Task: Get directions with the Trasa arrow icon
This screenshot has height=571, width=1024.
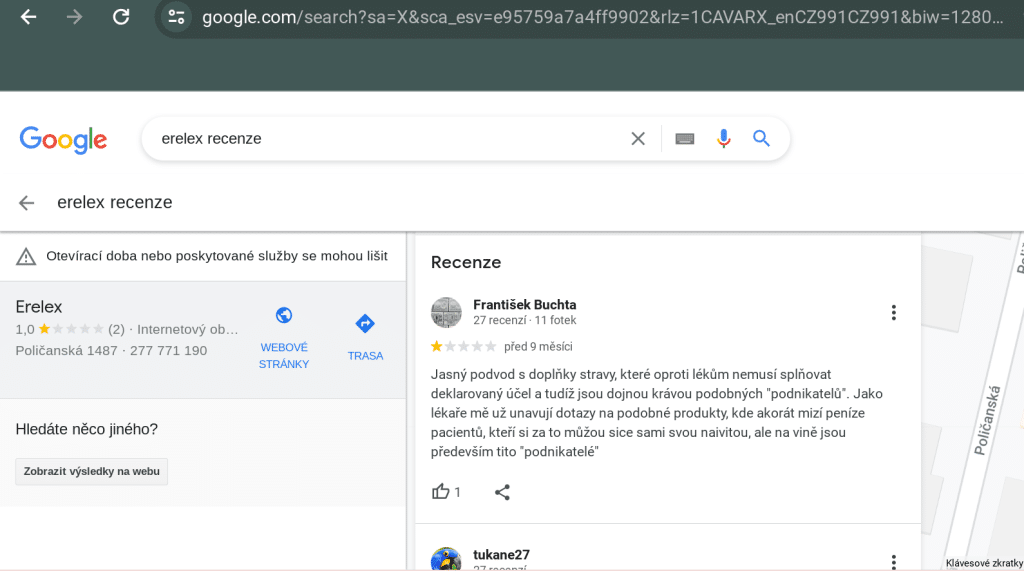Action: pos(365,323)
